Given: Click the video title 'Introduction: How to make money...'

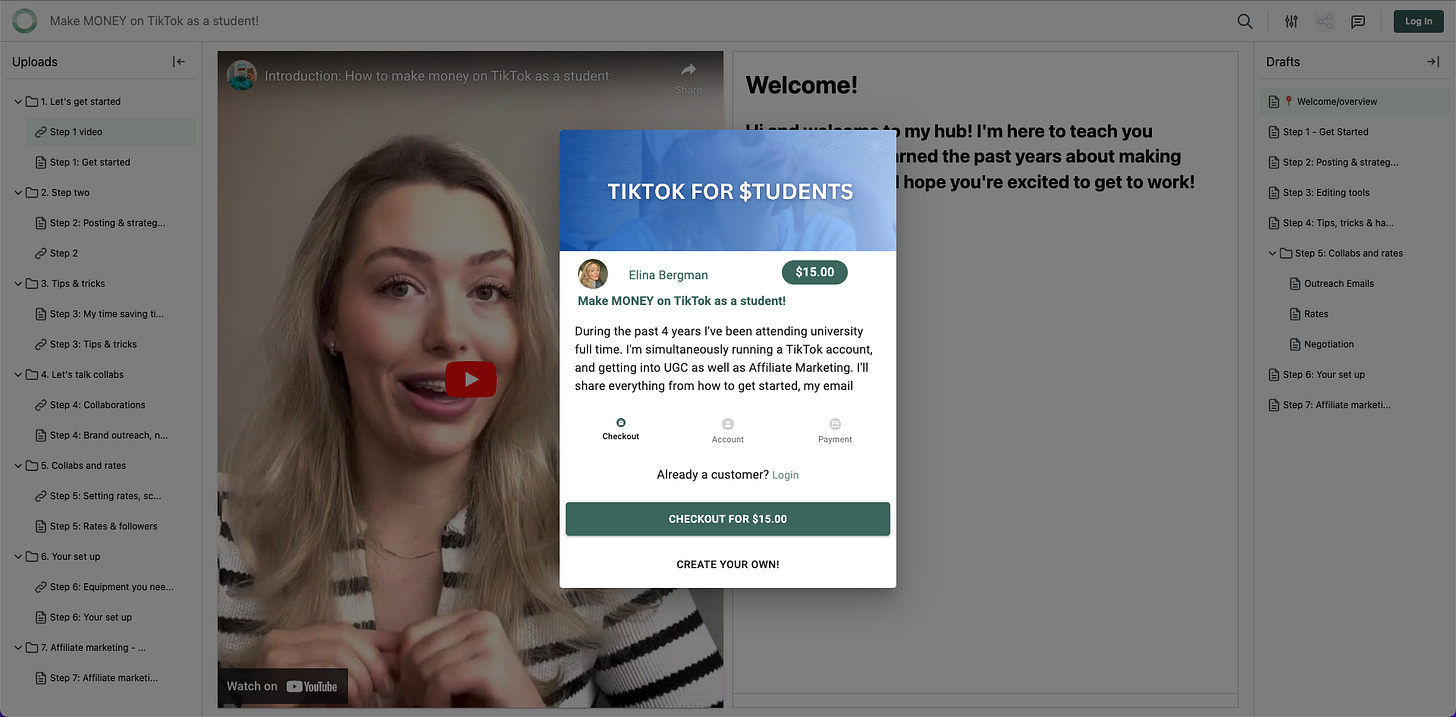Looking at the screenshot, I should [437, 76].
